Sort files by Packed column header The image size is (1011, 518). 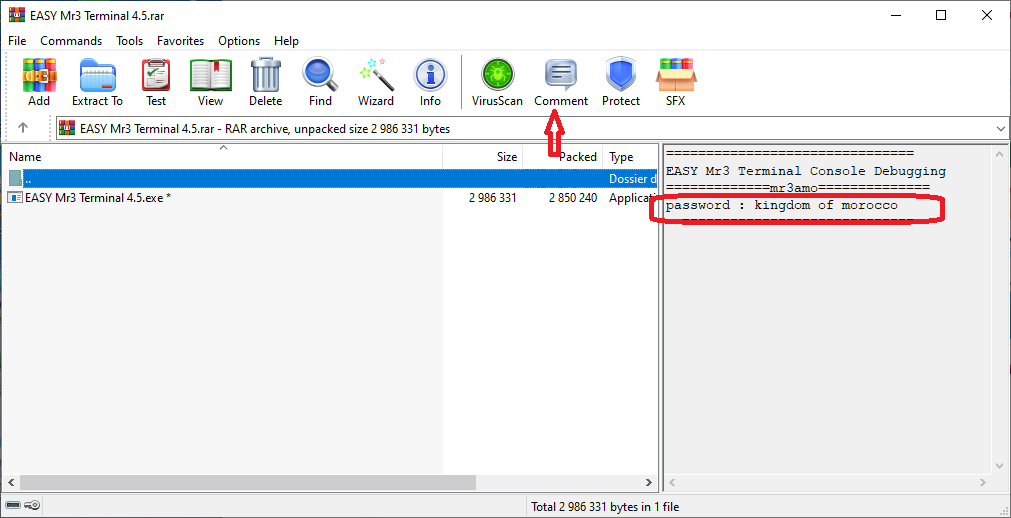pyautogui.click(x=562, y=157)
